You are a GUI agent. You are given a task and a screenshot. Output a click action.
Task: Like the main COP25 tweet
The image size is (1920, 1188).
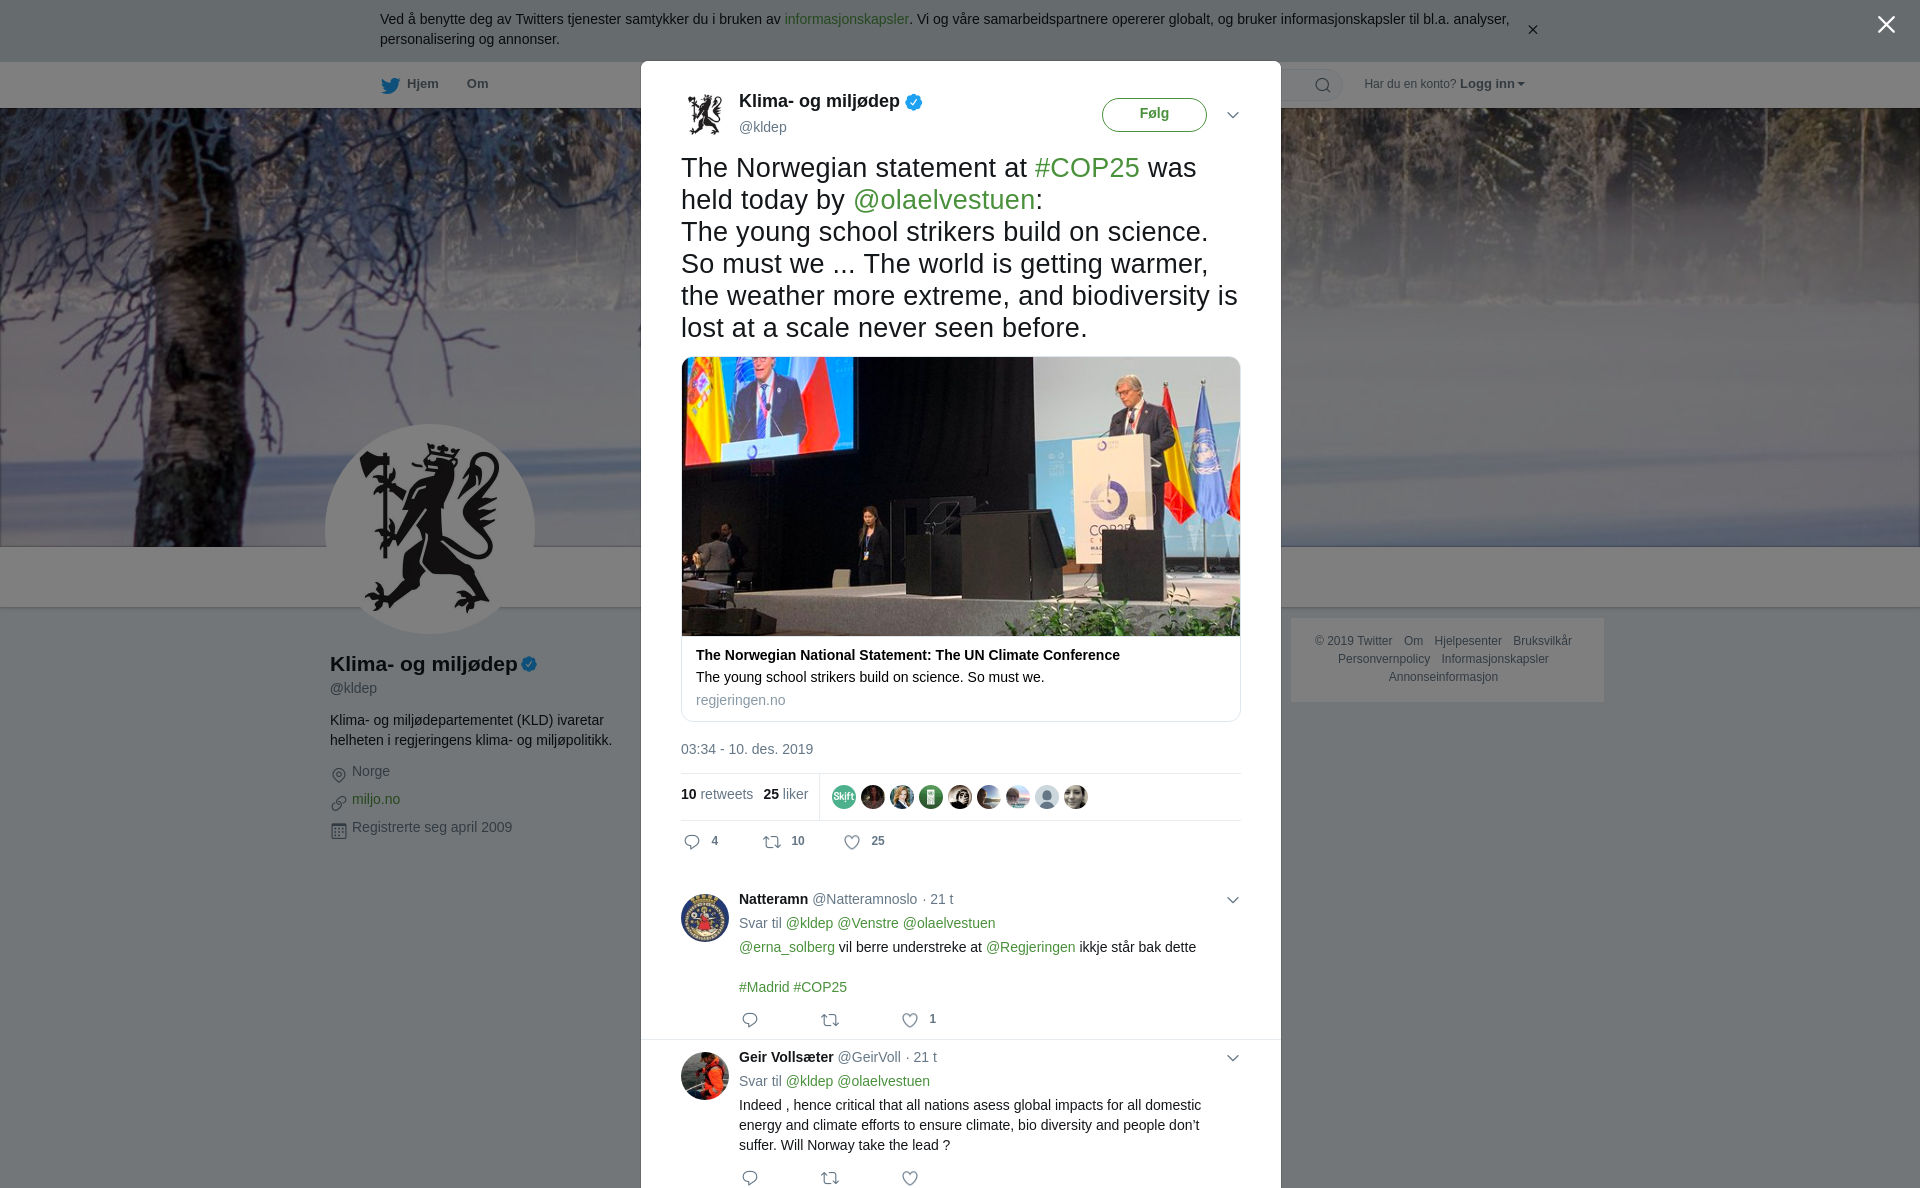coord(852,842)
